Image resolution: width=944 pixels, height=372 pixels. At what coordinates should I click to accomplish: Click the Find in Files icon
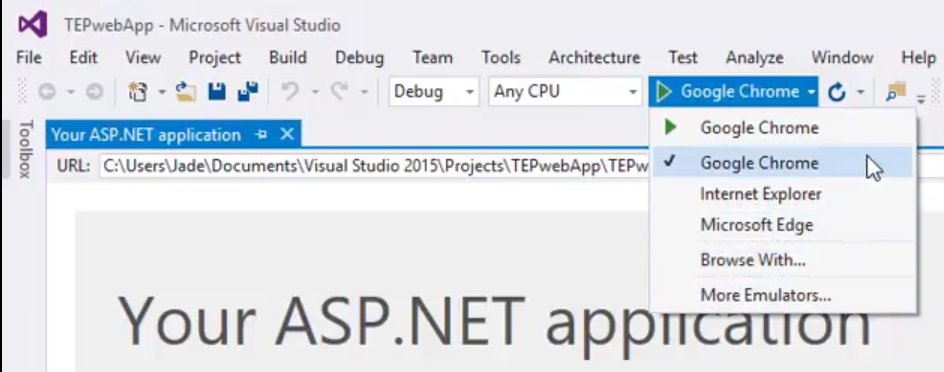(896, 91)
